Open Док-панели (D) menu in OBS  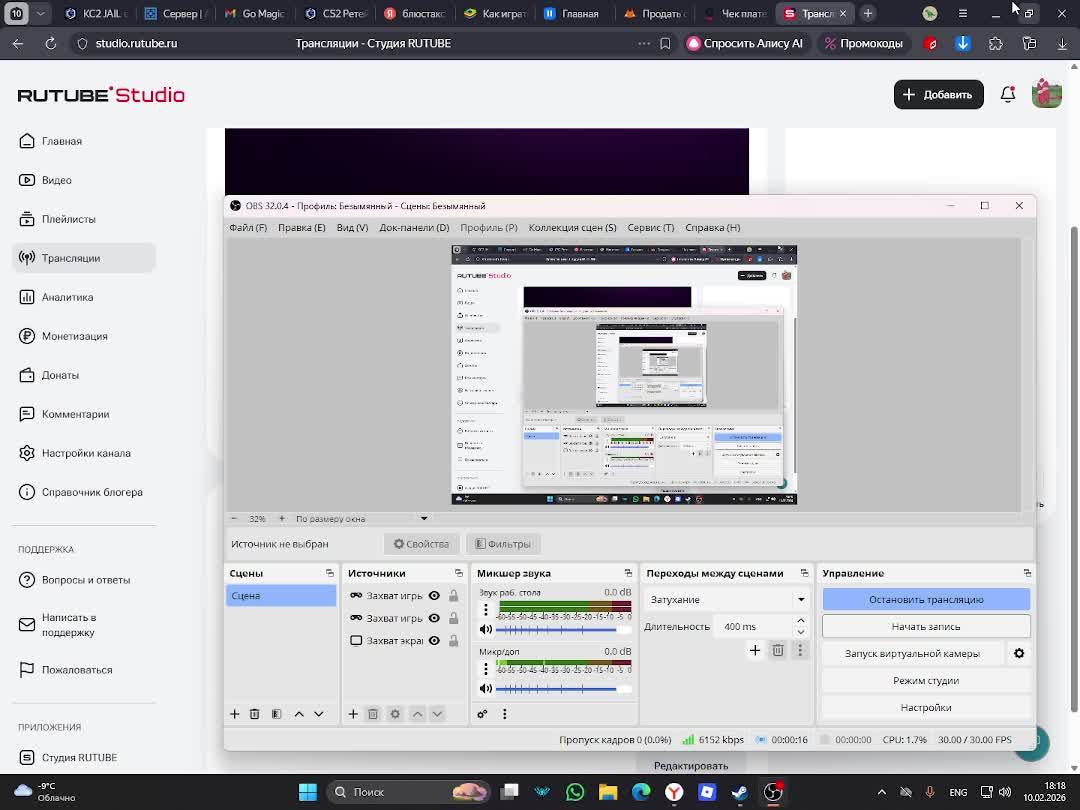coord(415,228)
